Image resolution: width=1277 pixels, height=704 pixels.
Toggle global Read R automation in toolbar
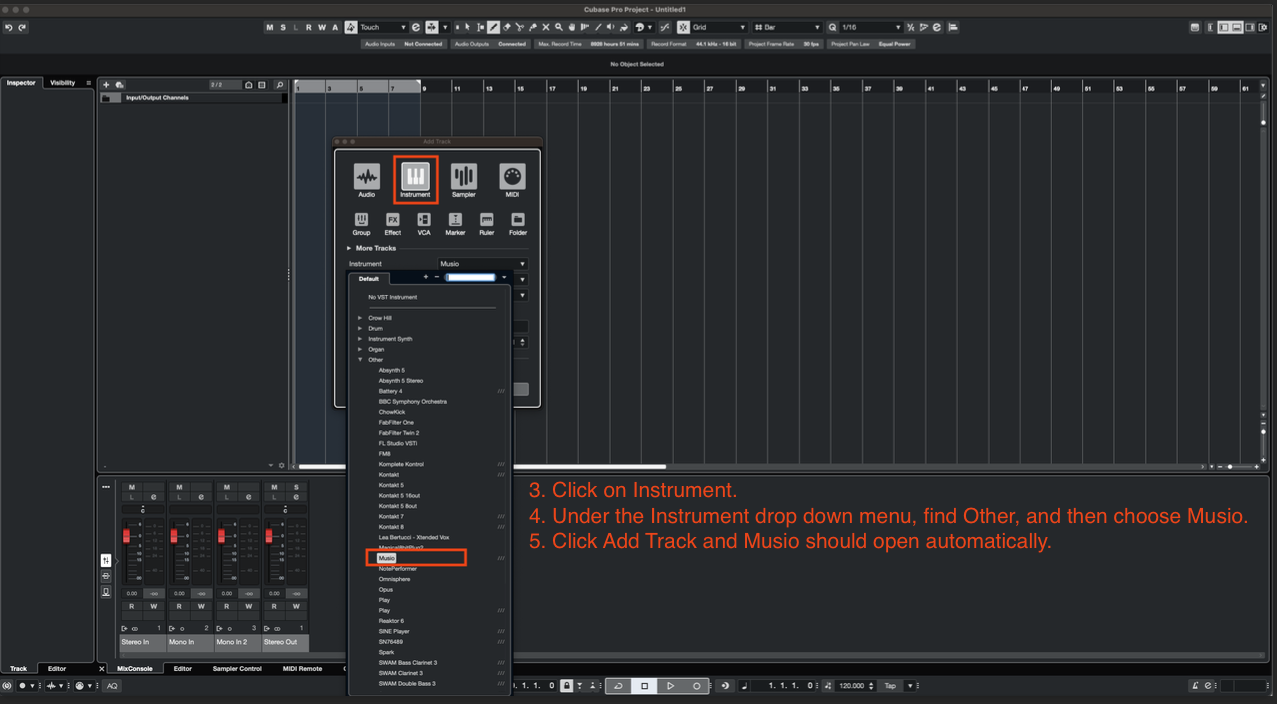coord(309,28)
